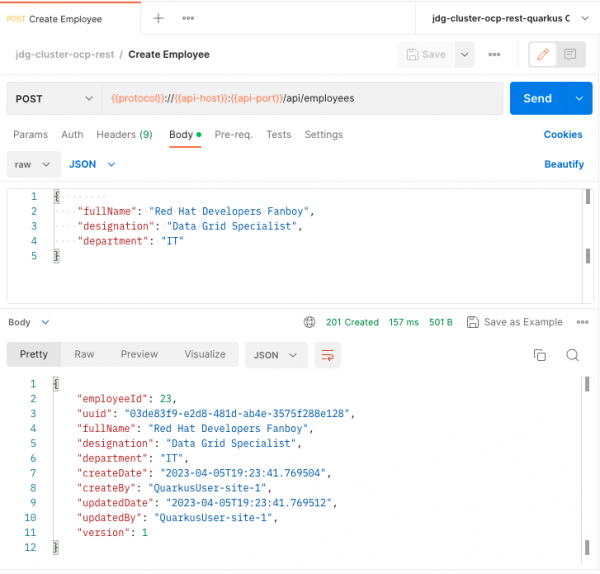Click the request URL input field
The width and height of the screenshot is (600, 574).
coord(300,99)
